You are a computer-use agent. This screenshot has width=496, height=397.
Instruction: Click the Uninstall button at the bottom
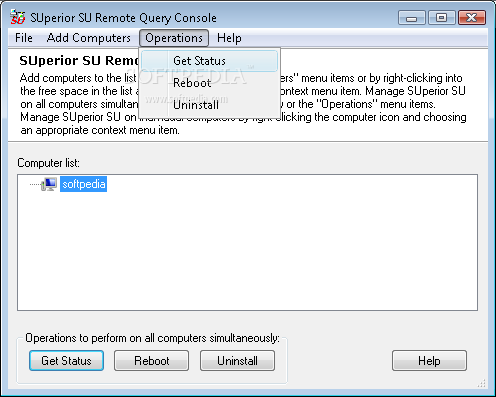pyautogui.click(x=237, y=360)
